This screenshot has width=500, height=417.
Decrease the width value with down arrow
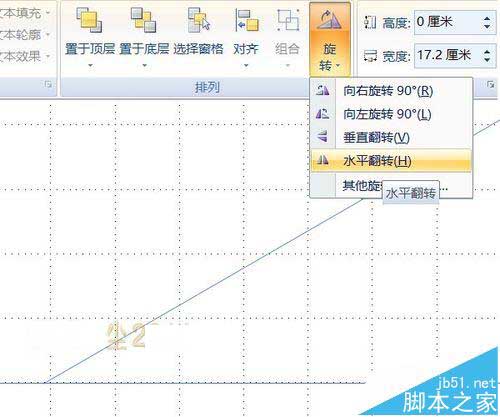(x=487, y=60)
